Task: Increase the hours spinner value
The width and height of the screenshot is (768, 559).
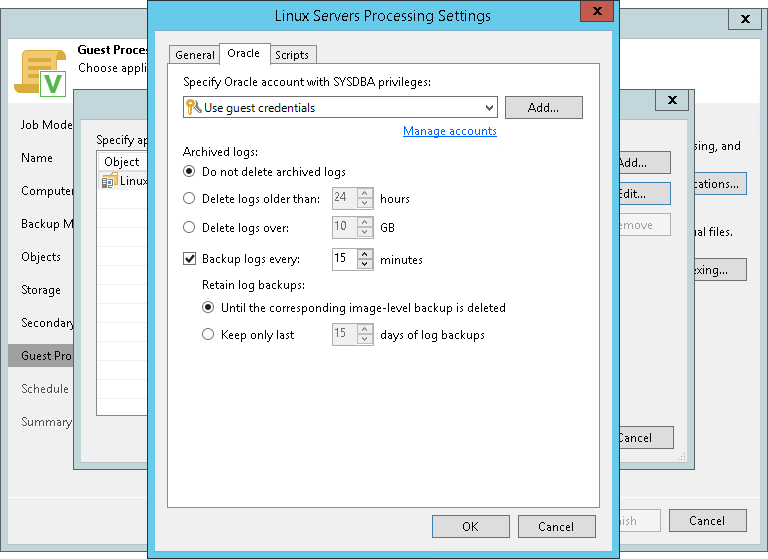Action: (365, 193)
